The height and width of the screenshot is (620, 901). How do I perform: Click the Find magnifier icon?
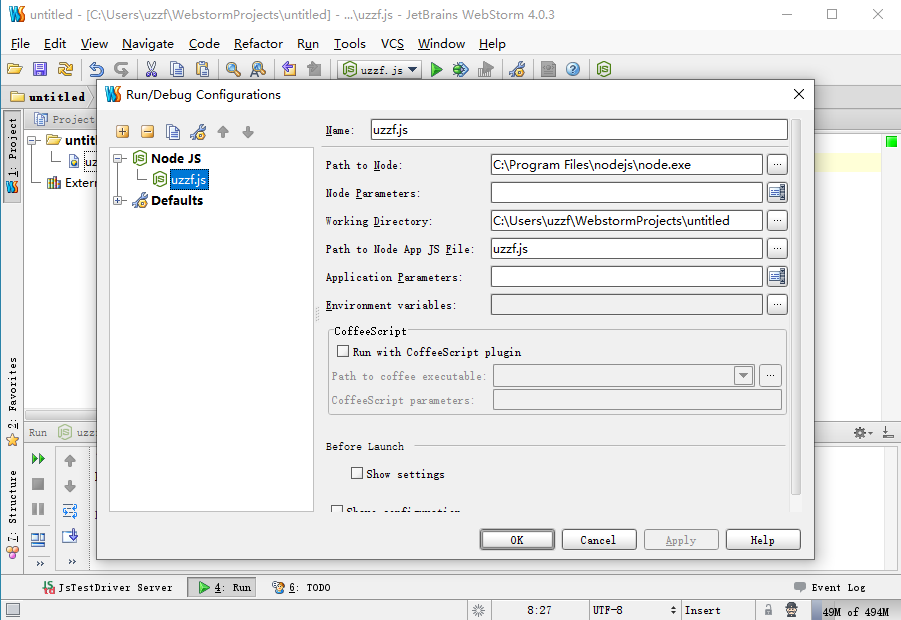[x=233, y=70]
